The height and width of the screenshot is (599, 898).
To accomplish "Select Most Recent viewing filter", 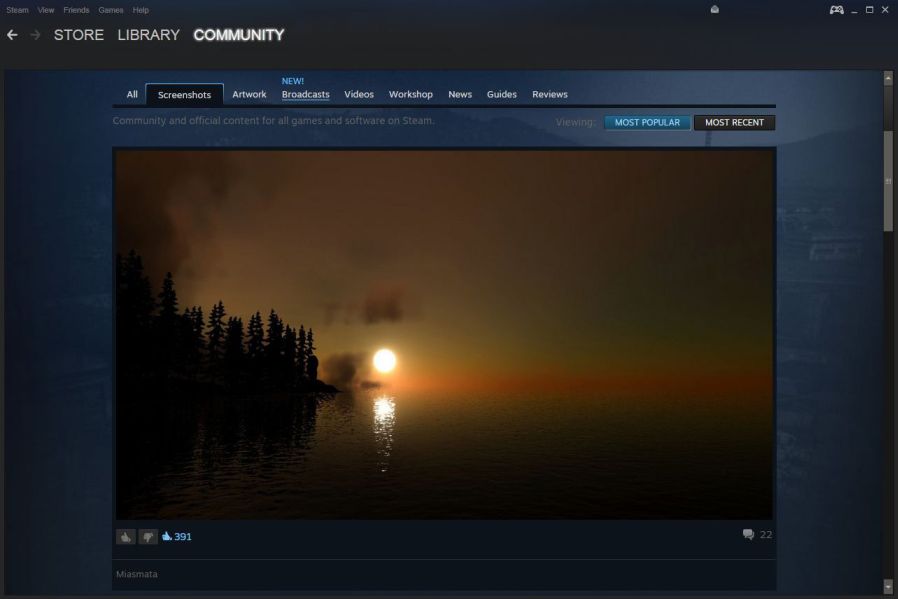I will click(x=734, y=123).
